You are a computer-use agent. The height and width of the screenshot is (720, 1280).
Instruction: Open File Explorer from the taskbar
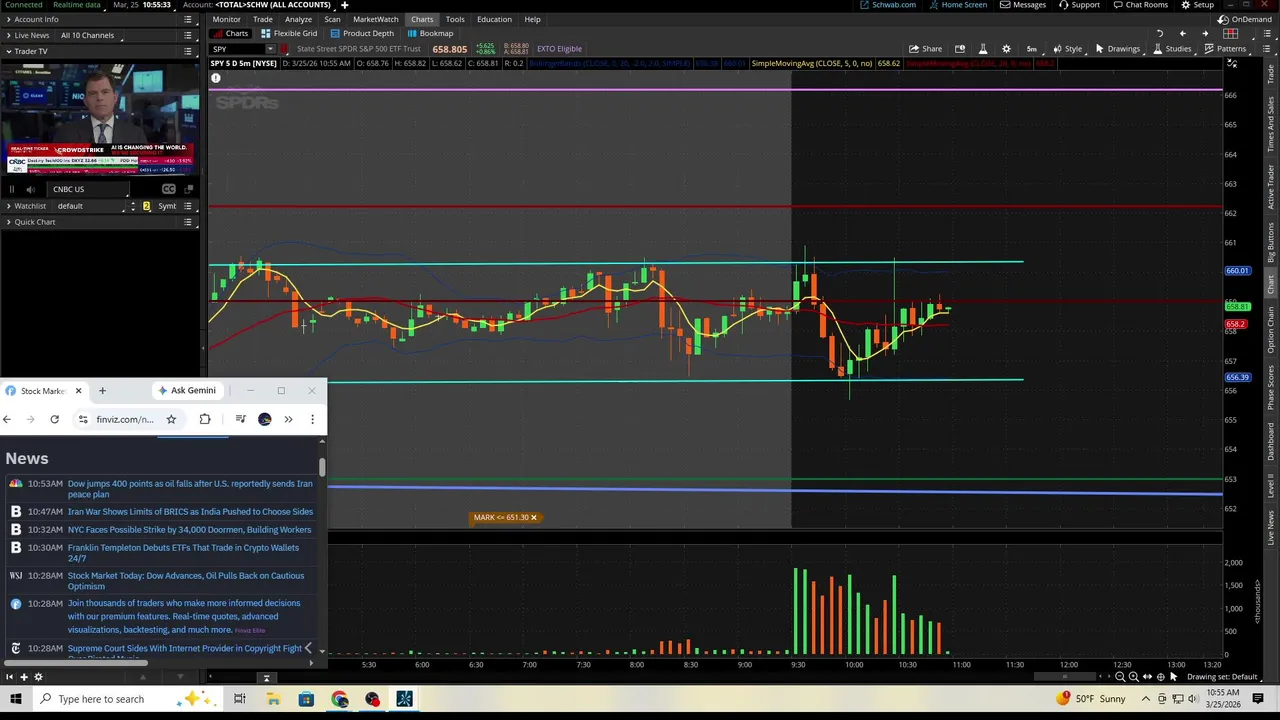(273, 699)
